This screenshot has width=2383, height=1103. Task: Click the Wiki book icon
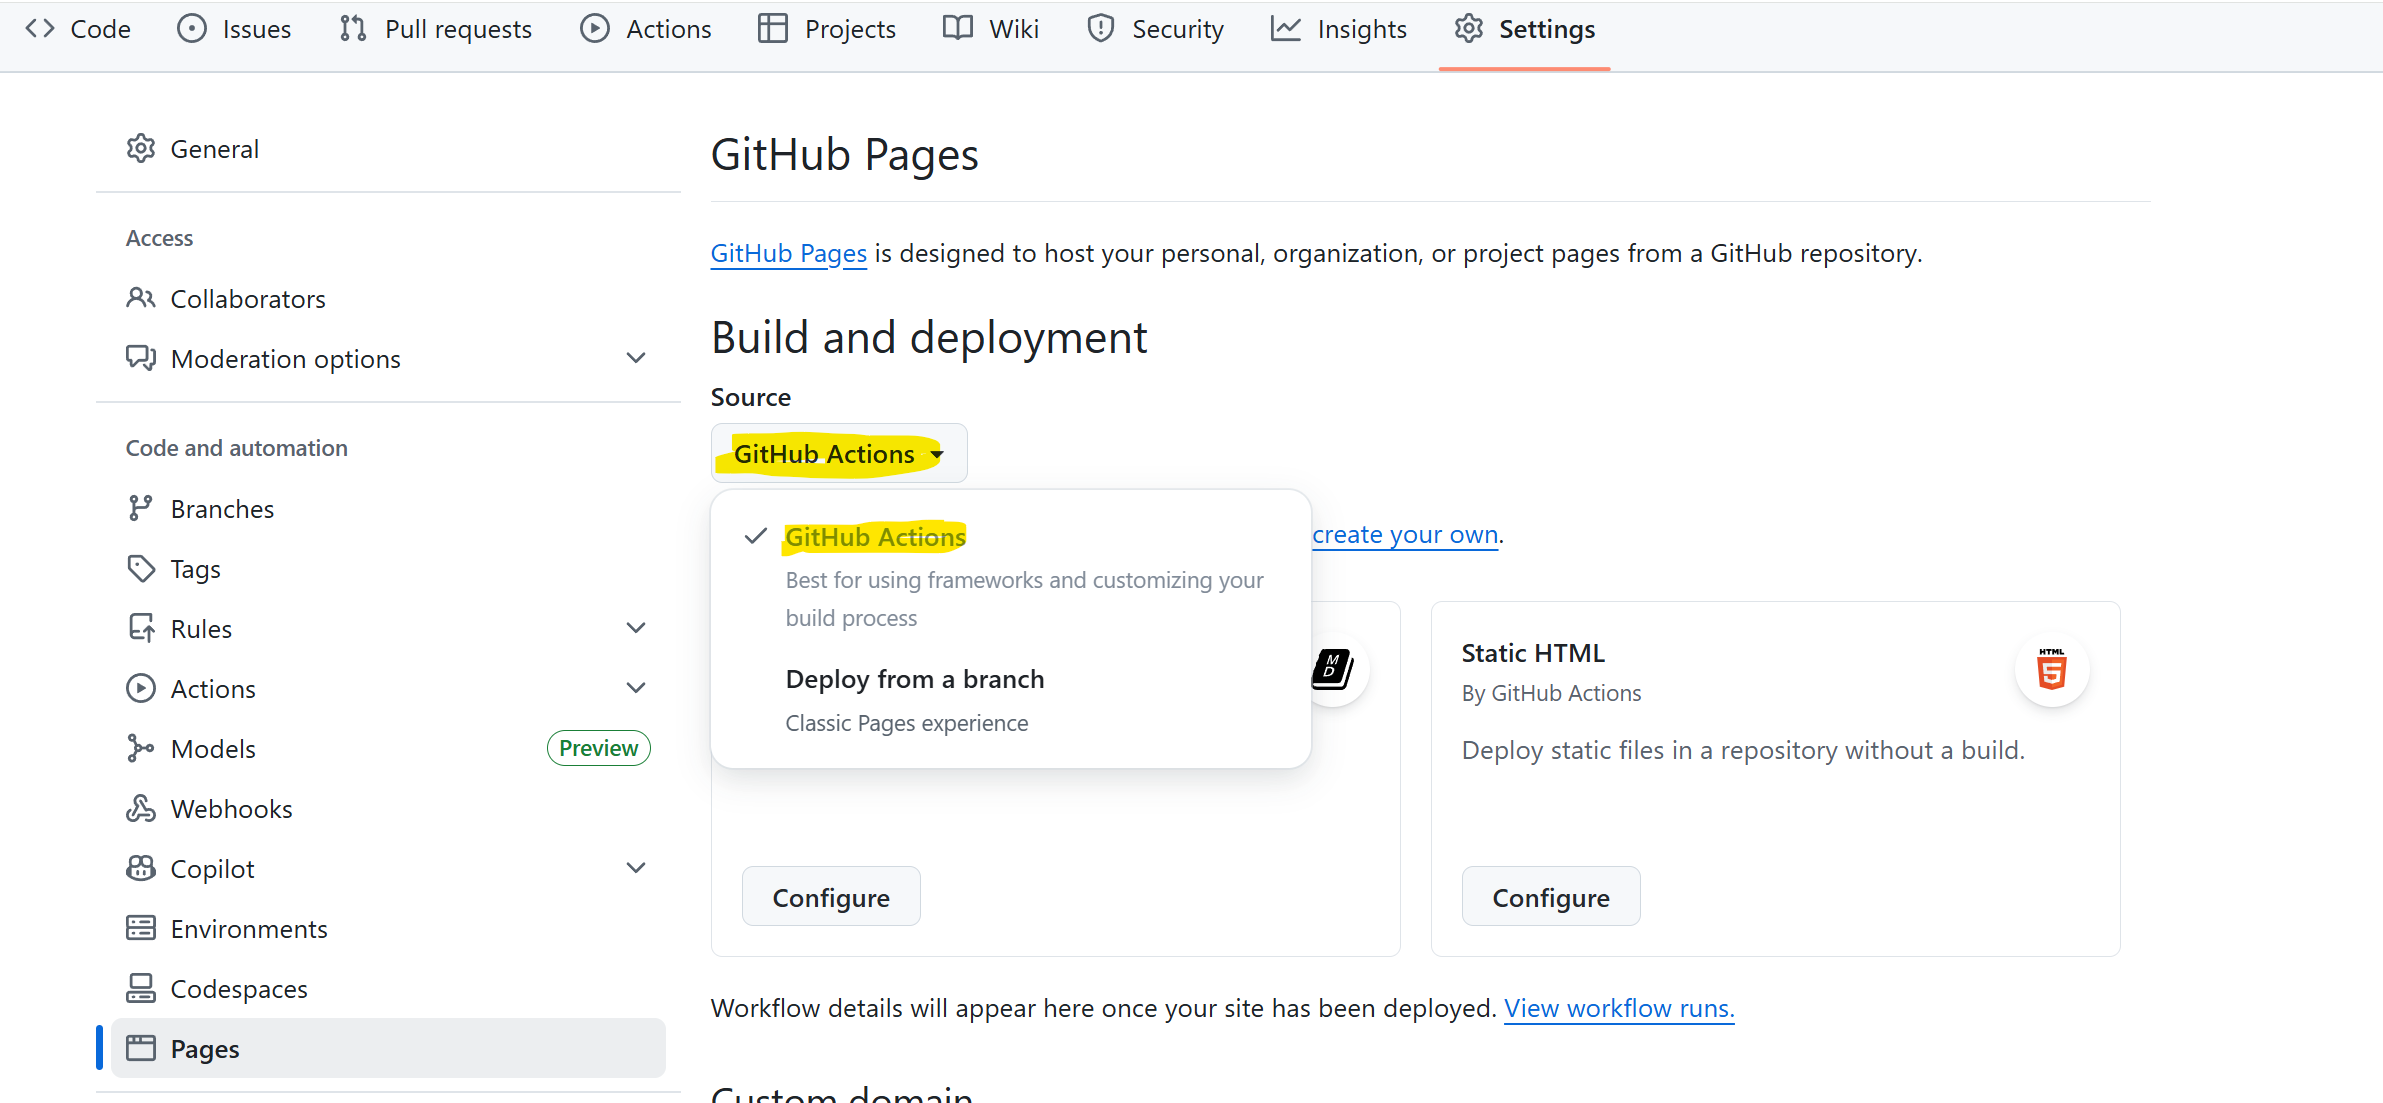(958, 29)
